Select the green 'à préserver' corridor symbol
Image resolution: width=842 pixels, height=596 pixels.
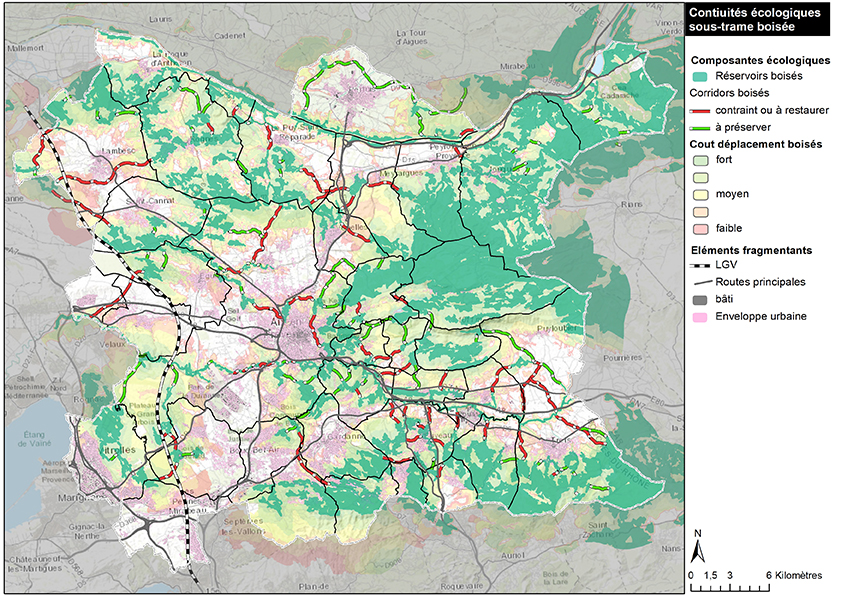point(700,127)
